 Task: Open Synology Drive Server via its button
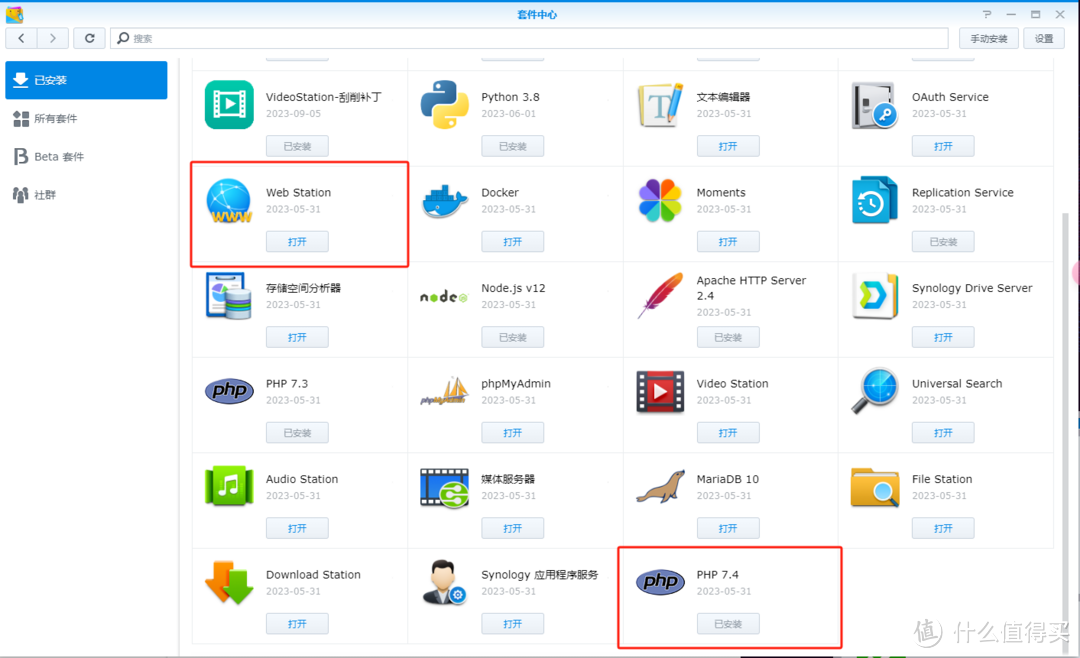pos(943,337)
